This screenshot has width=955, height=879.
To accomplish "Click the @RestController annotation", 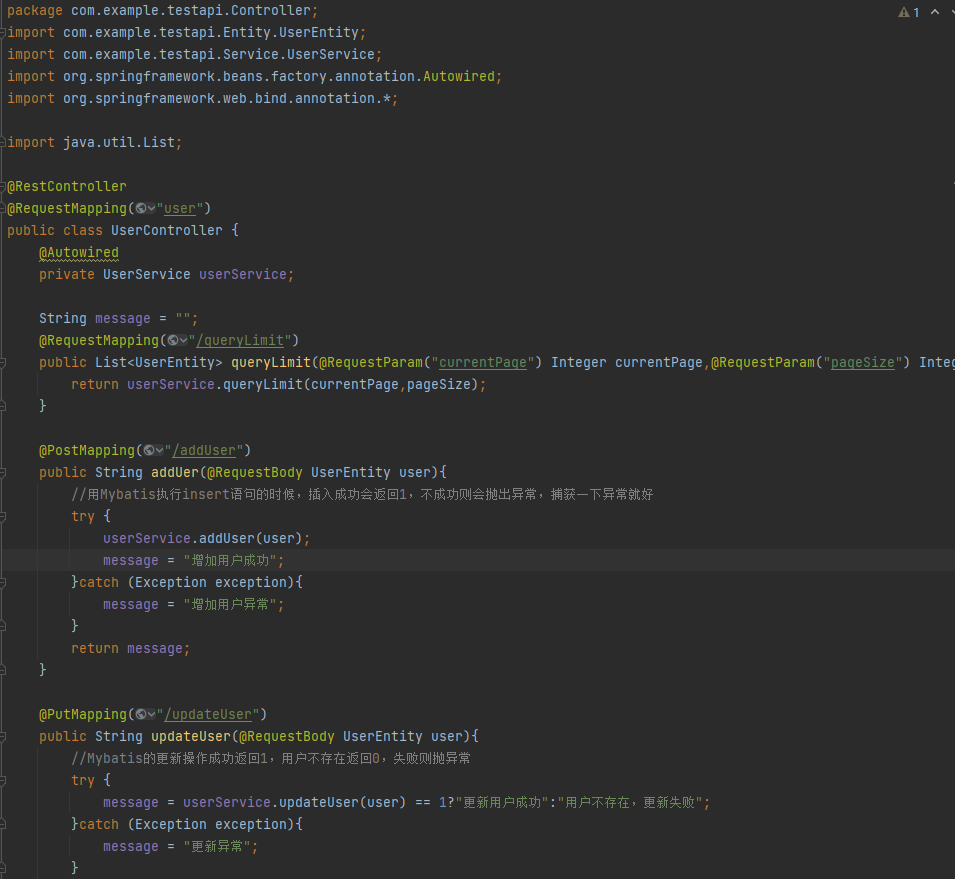I will pos(67,186).
